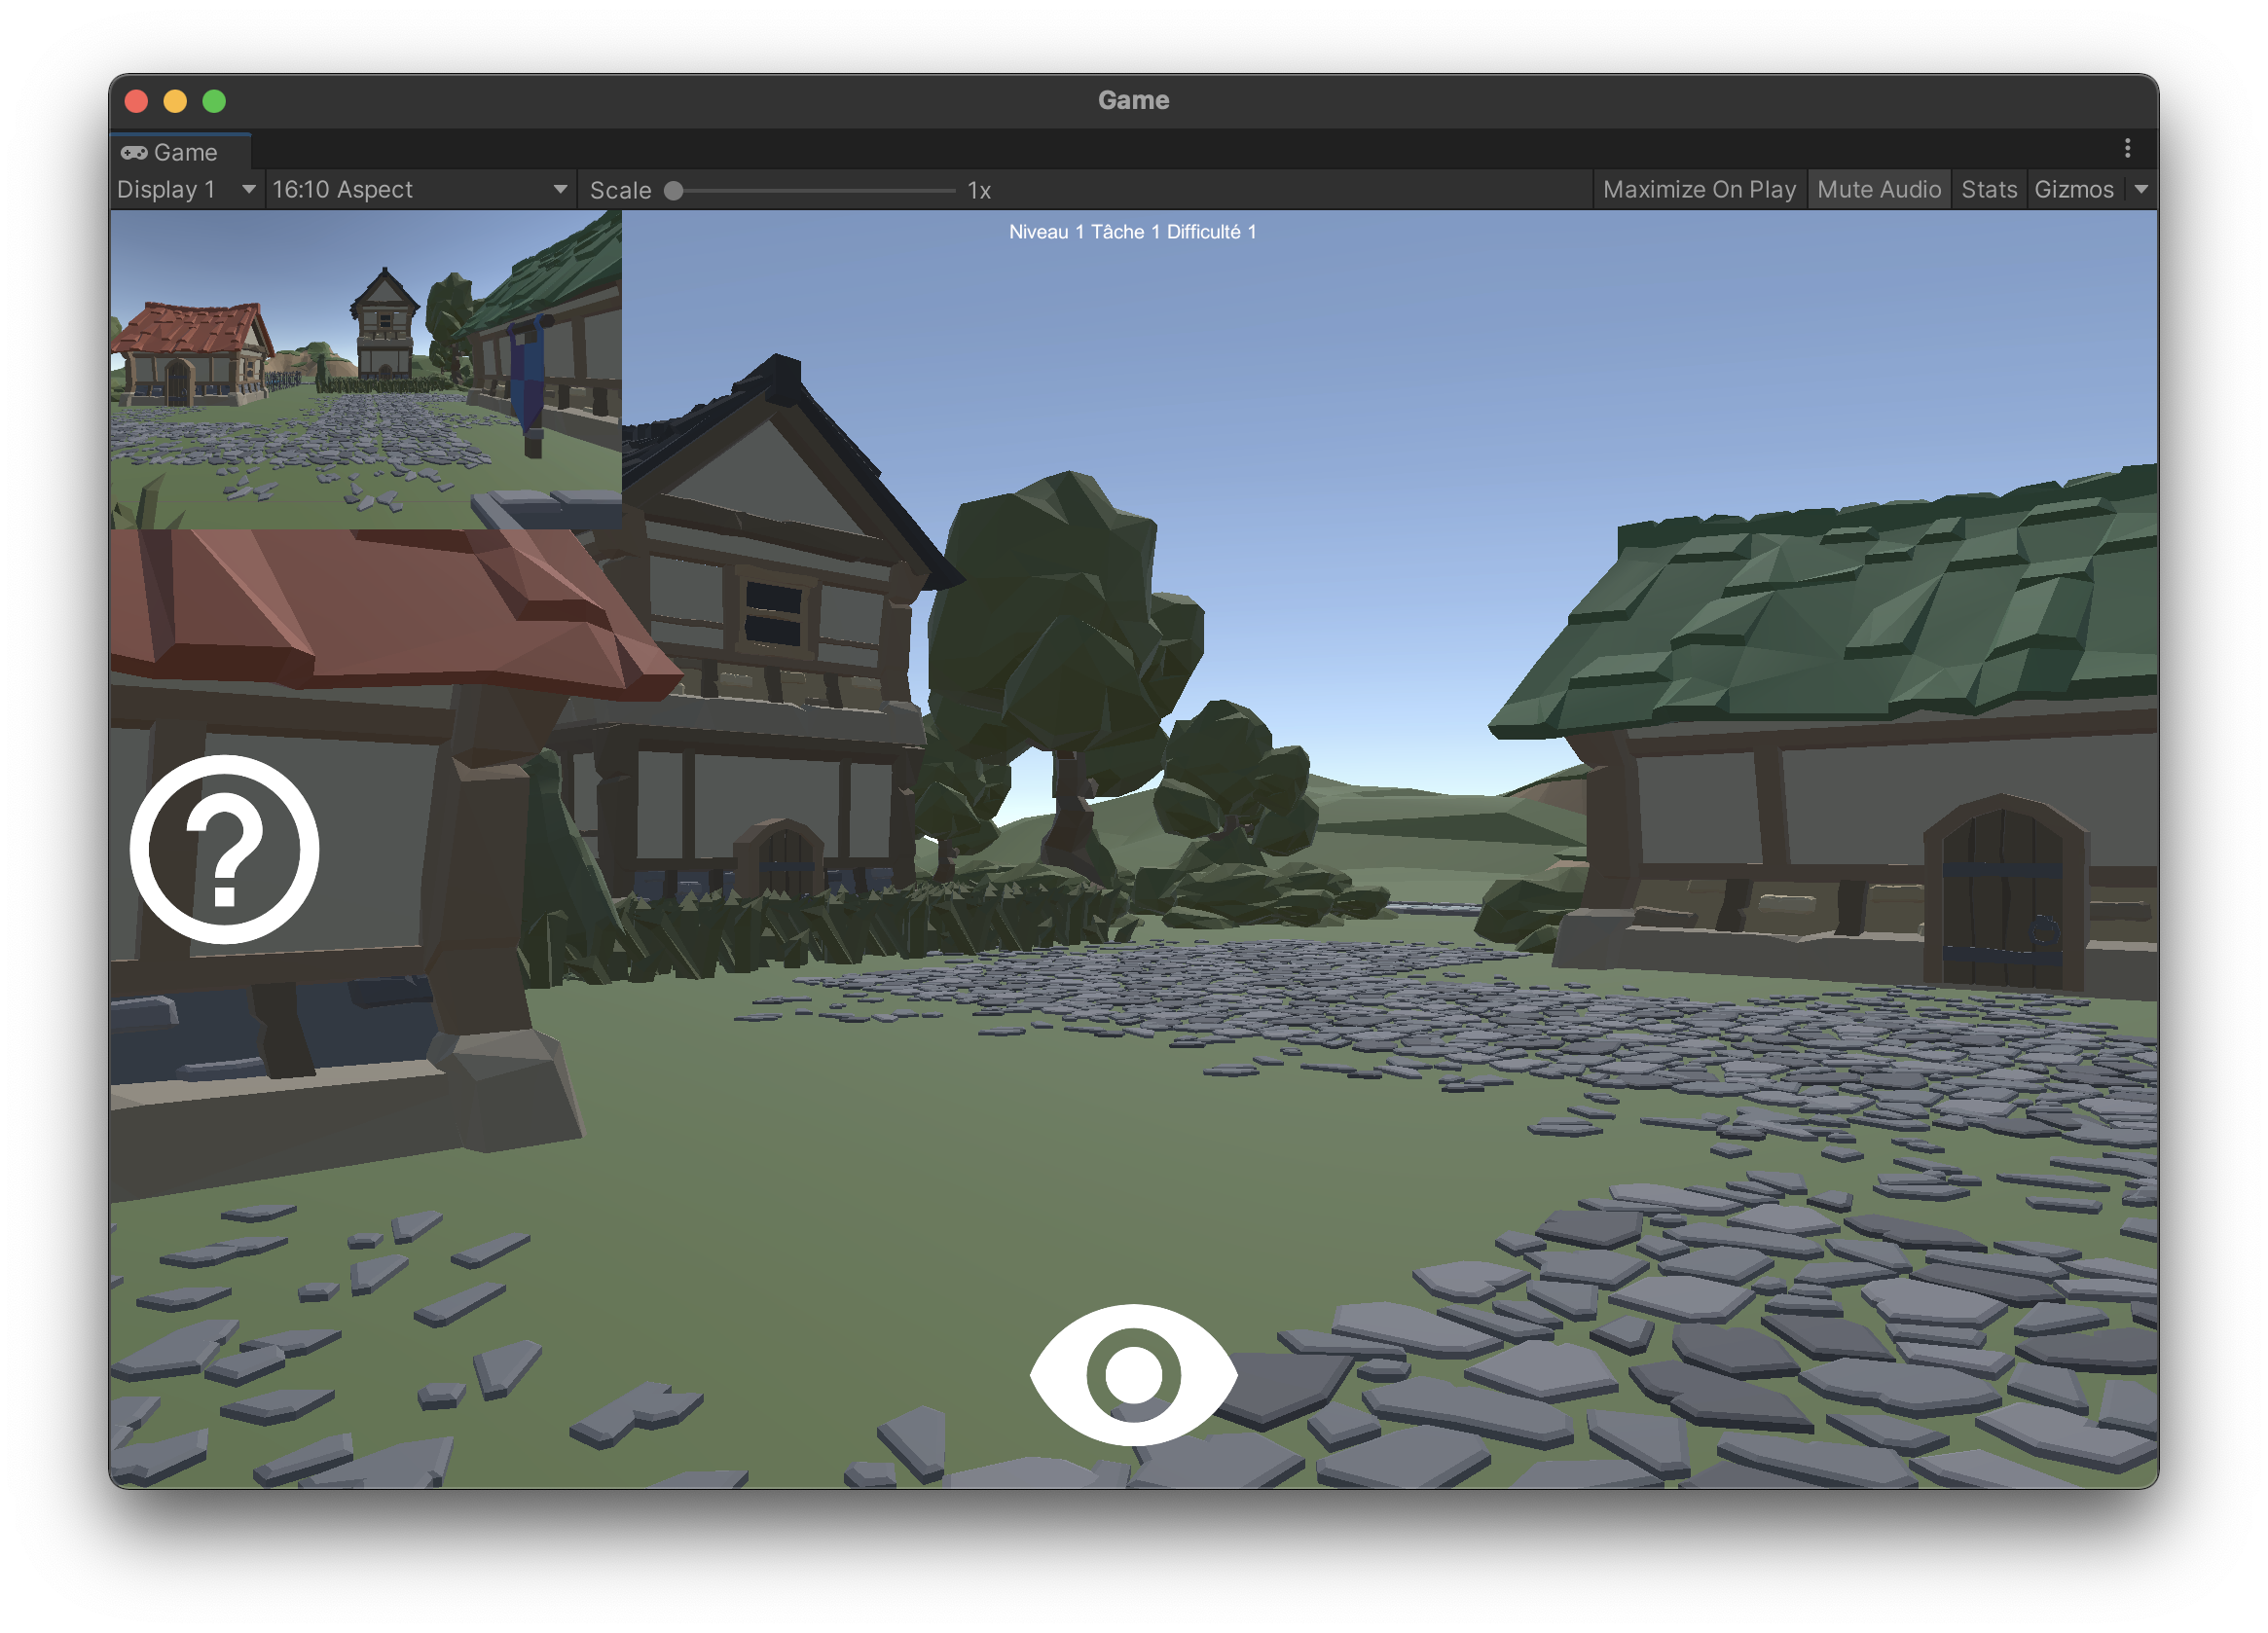
Task: Click the Game window title text
Action: click(1133, 100)
